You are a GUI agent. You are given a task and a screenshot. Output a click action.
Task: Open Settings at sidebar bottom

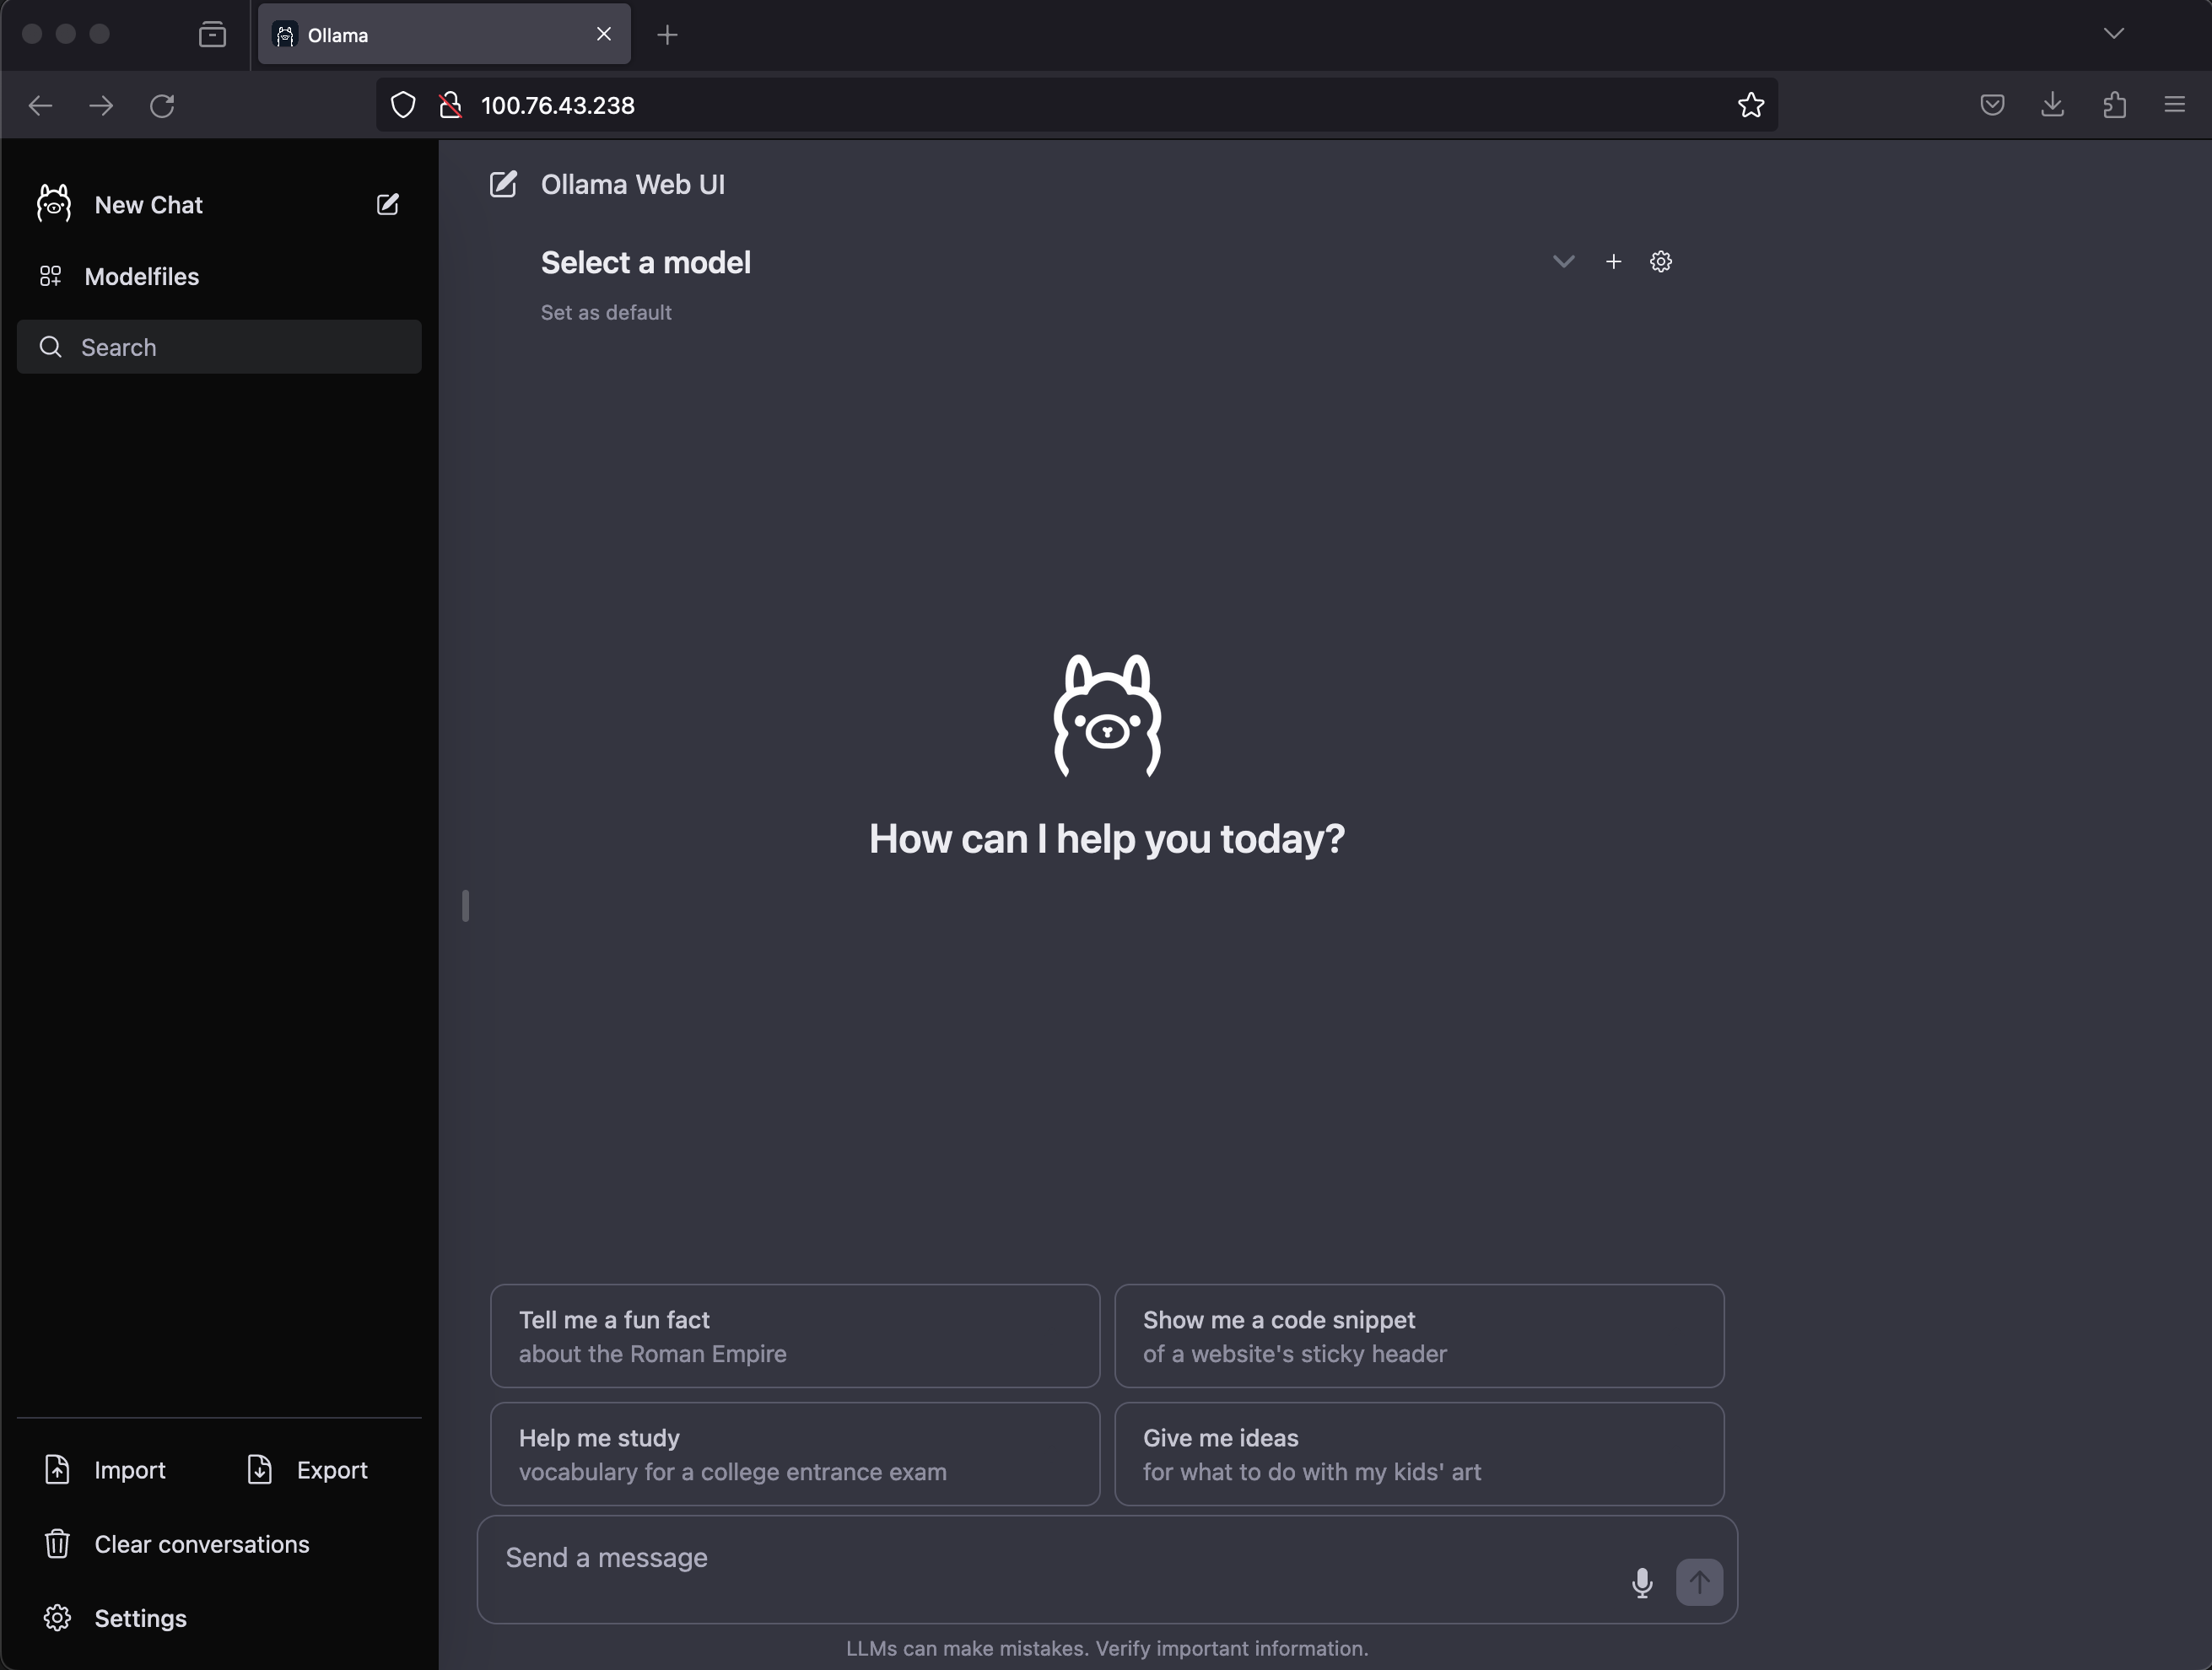115,1618
